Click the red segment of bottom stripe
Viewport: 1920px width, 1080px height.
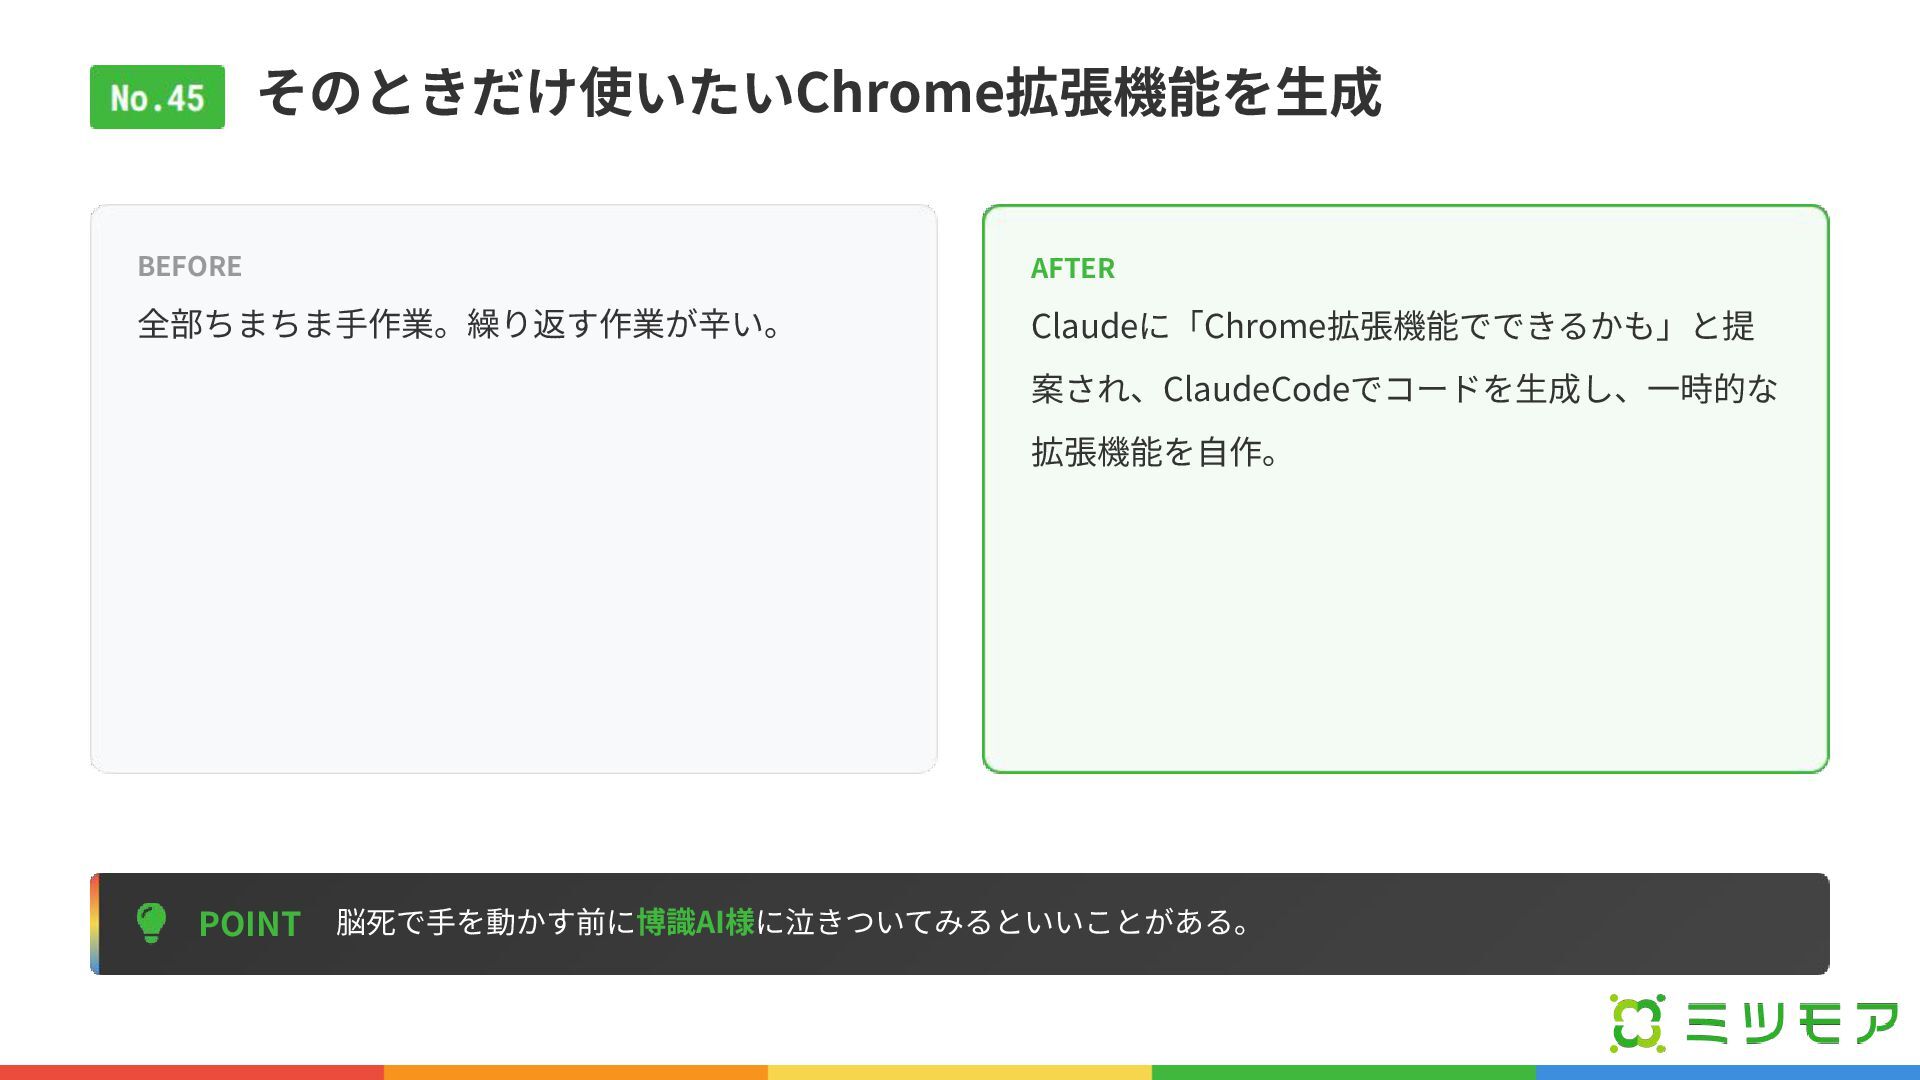click(x=192, y=1072)
